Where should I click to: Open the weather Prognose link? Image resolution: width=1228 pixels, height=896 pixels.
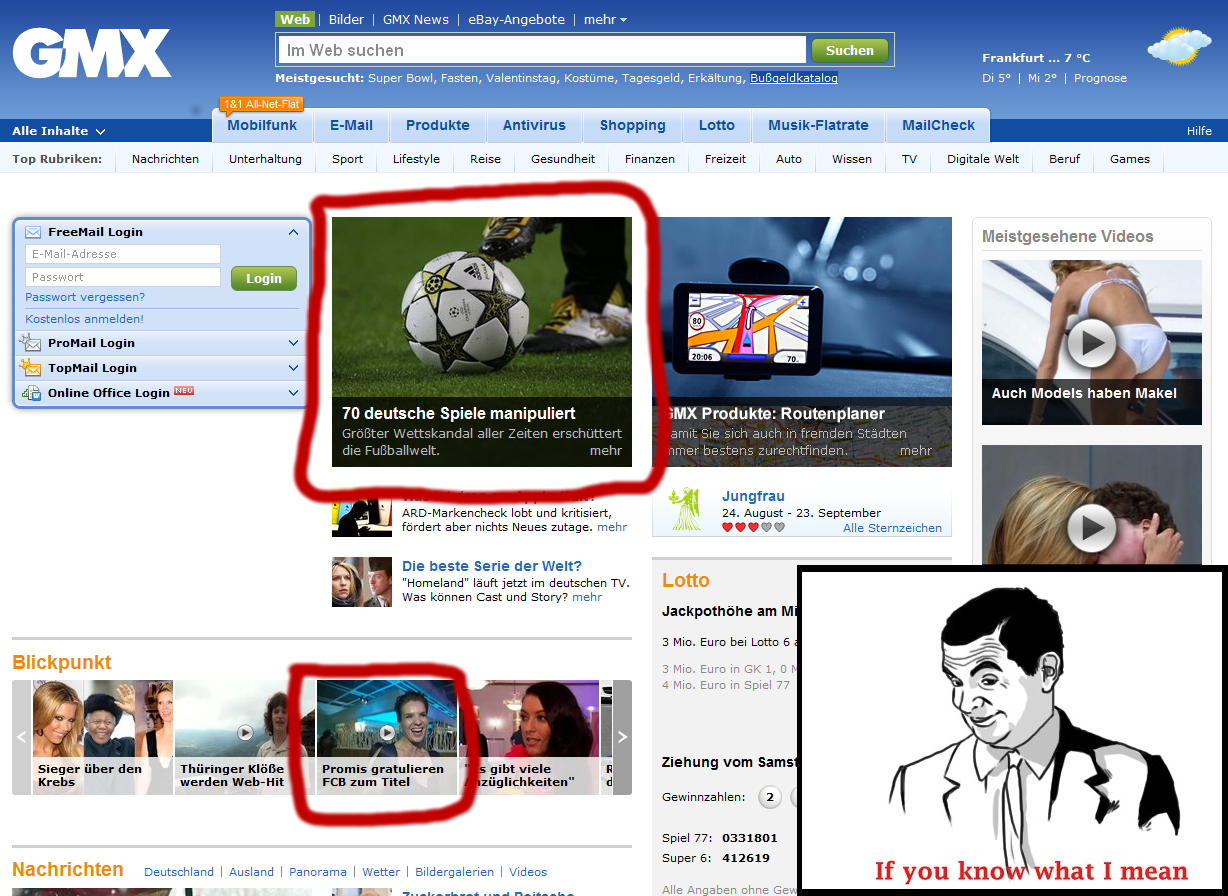[x=1100, y=78]
